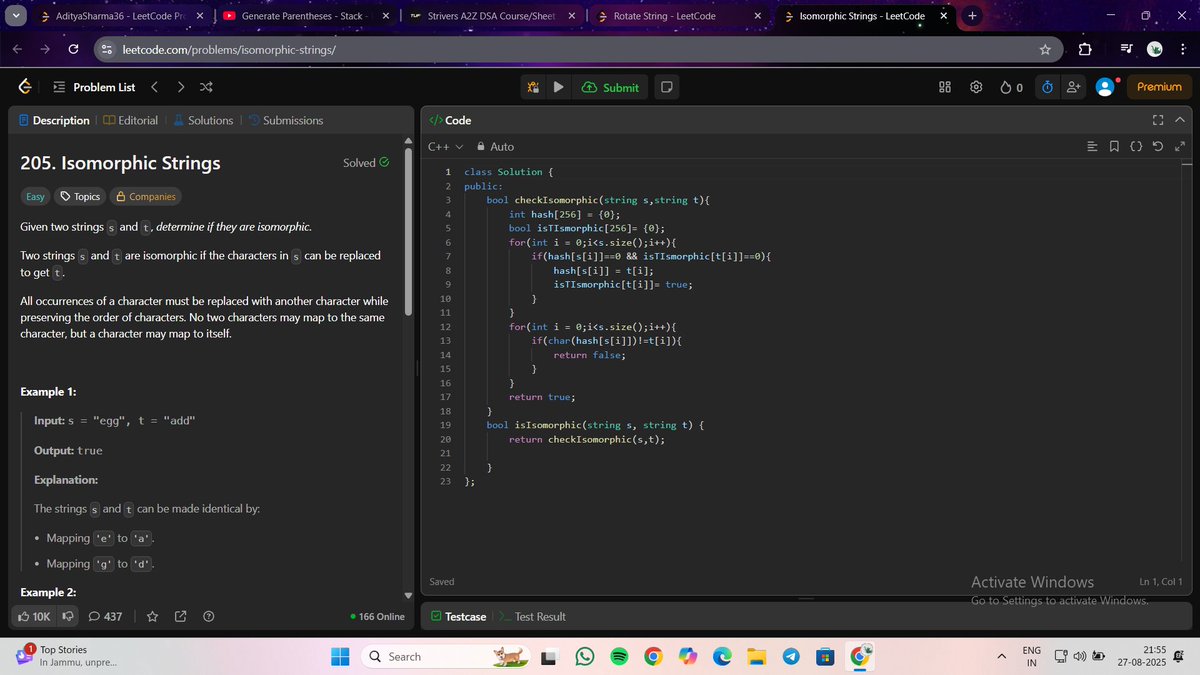Like the problem with 10K thumbs up
The image size is (1200, 675).
(35, 616)
